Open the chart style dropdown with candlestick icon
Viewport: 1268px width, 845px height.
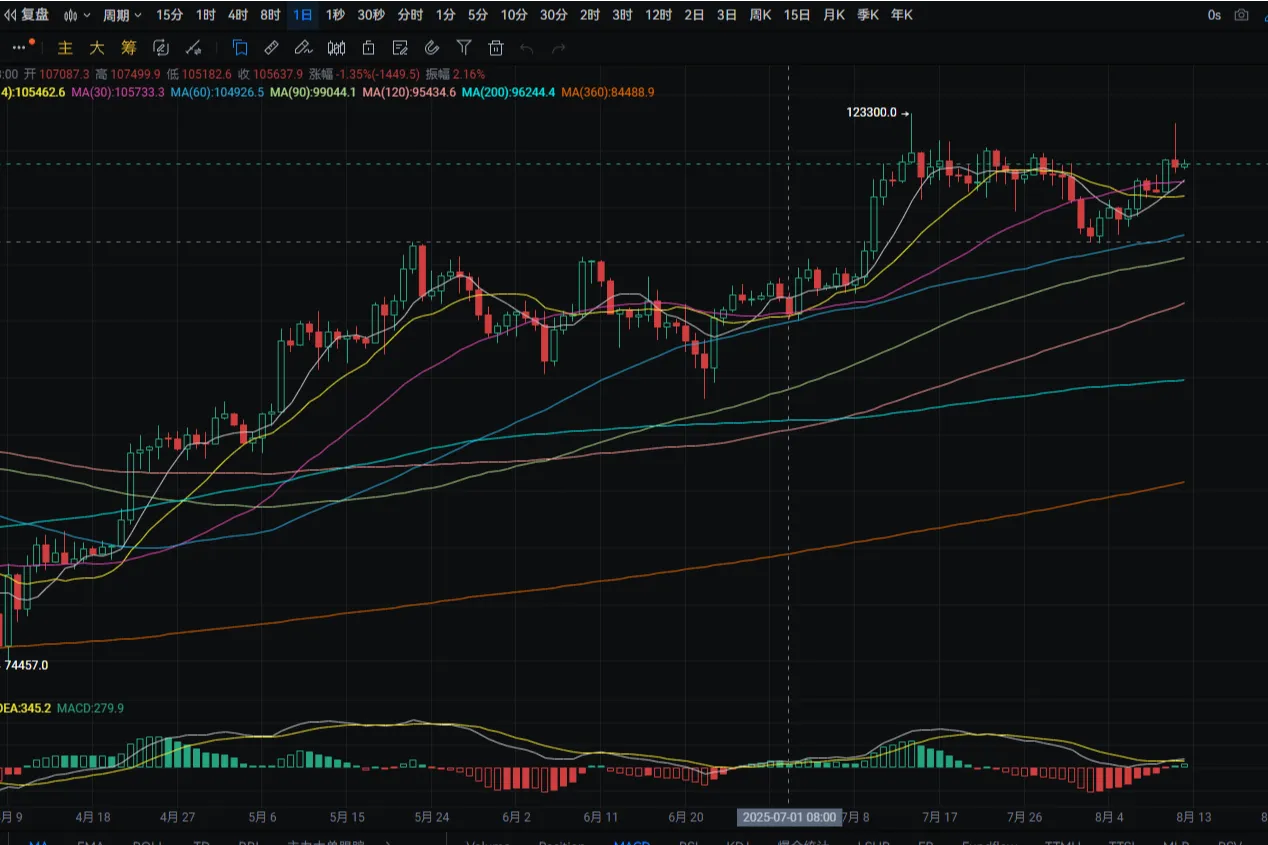[76, 15]
